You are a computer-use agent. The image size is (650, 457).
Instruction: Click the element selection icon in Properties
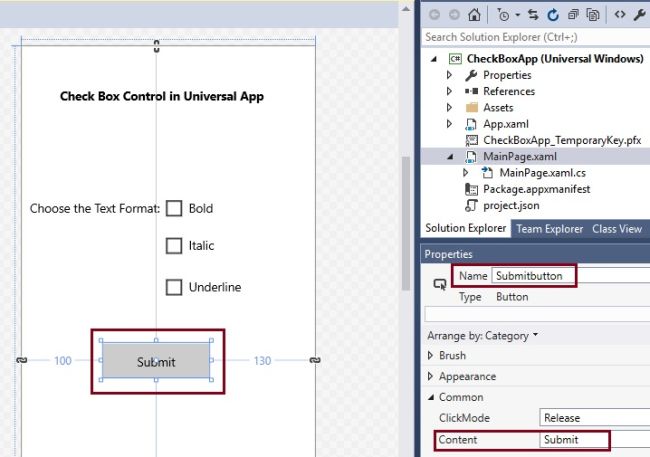pyautogui.click(x=440, y=284)
